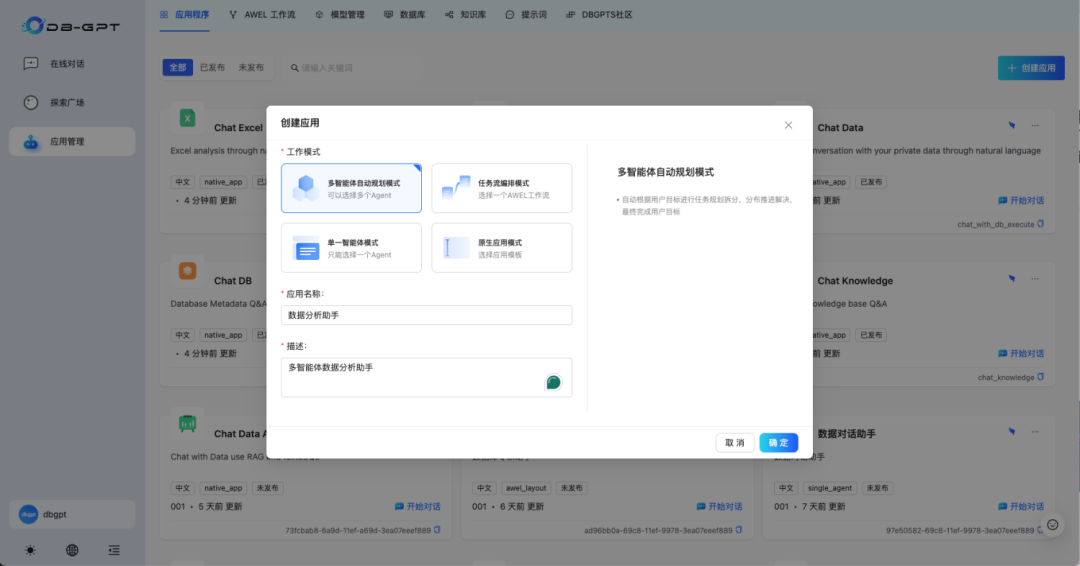Click the 确定 button
Viewport: 1080px width, 566px height.
coord(778,443)
